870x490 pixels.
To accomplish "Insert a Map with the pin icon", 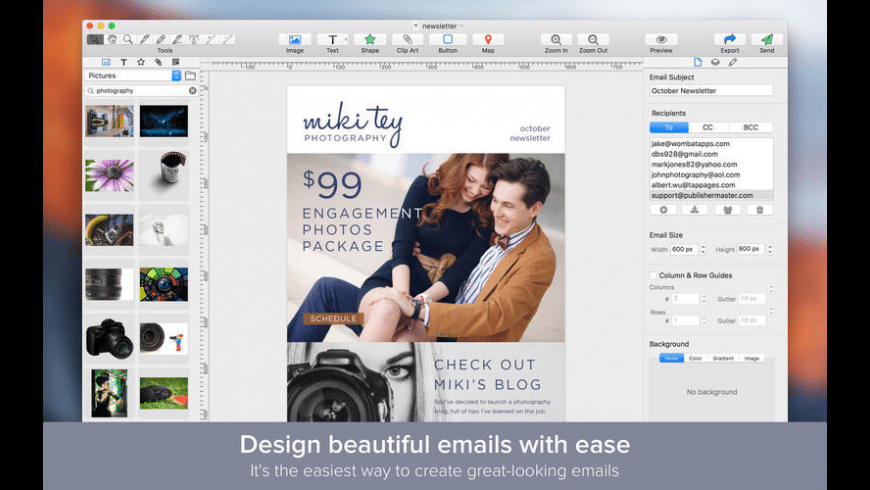I will point(488,39).
